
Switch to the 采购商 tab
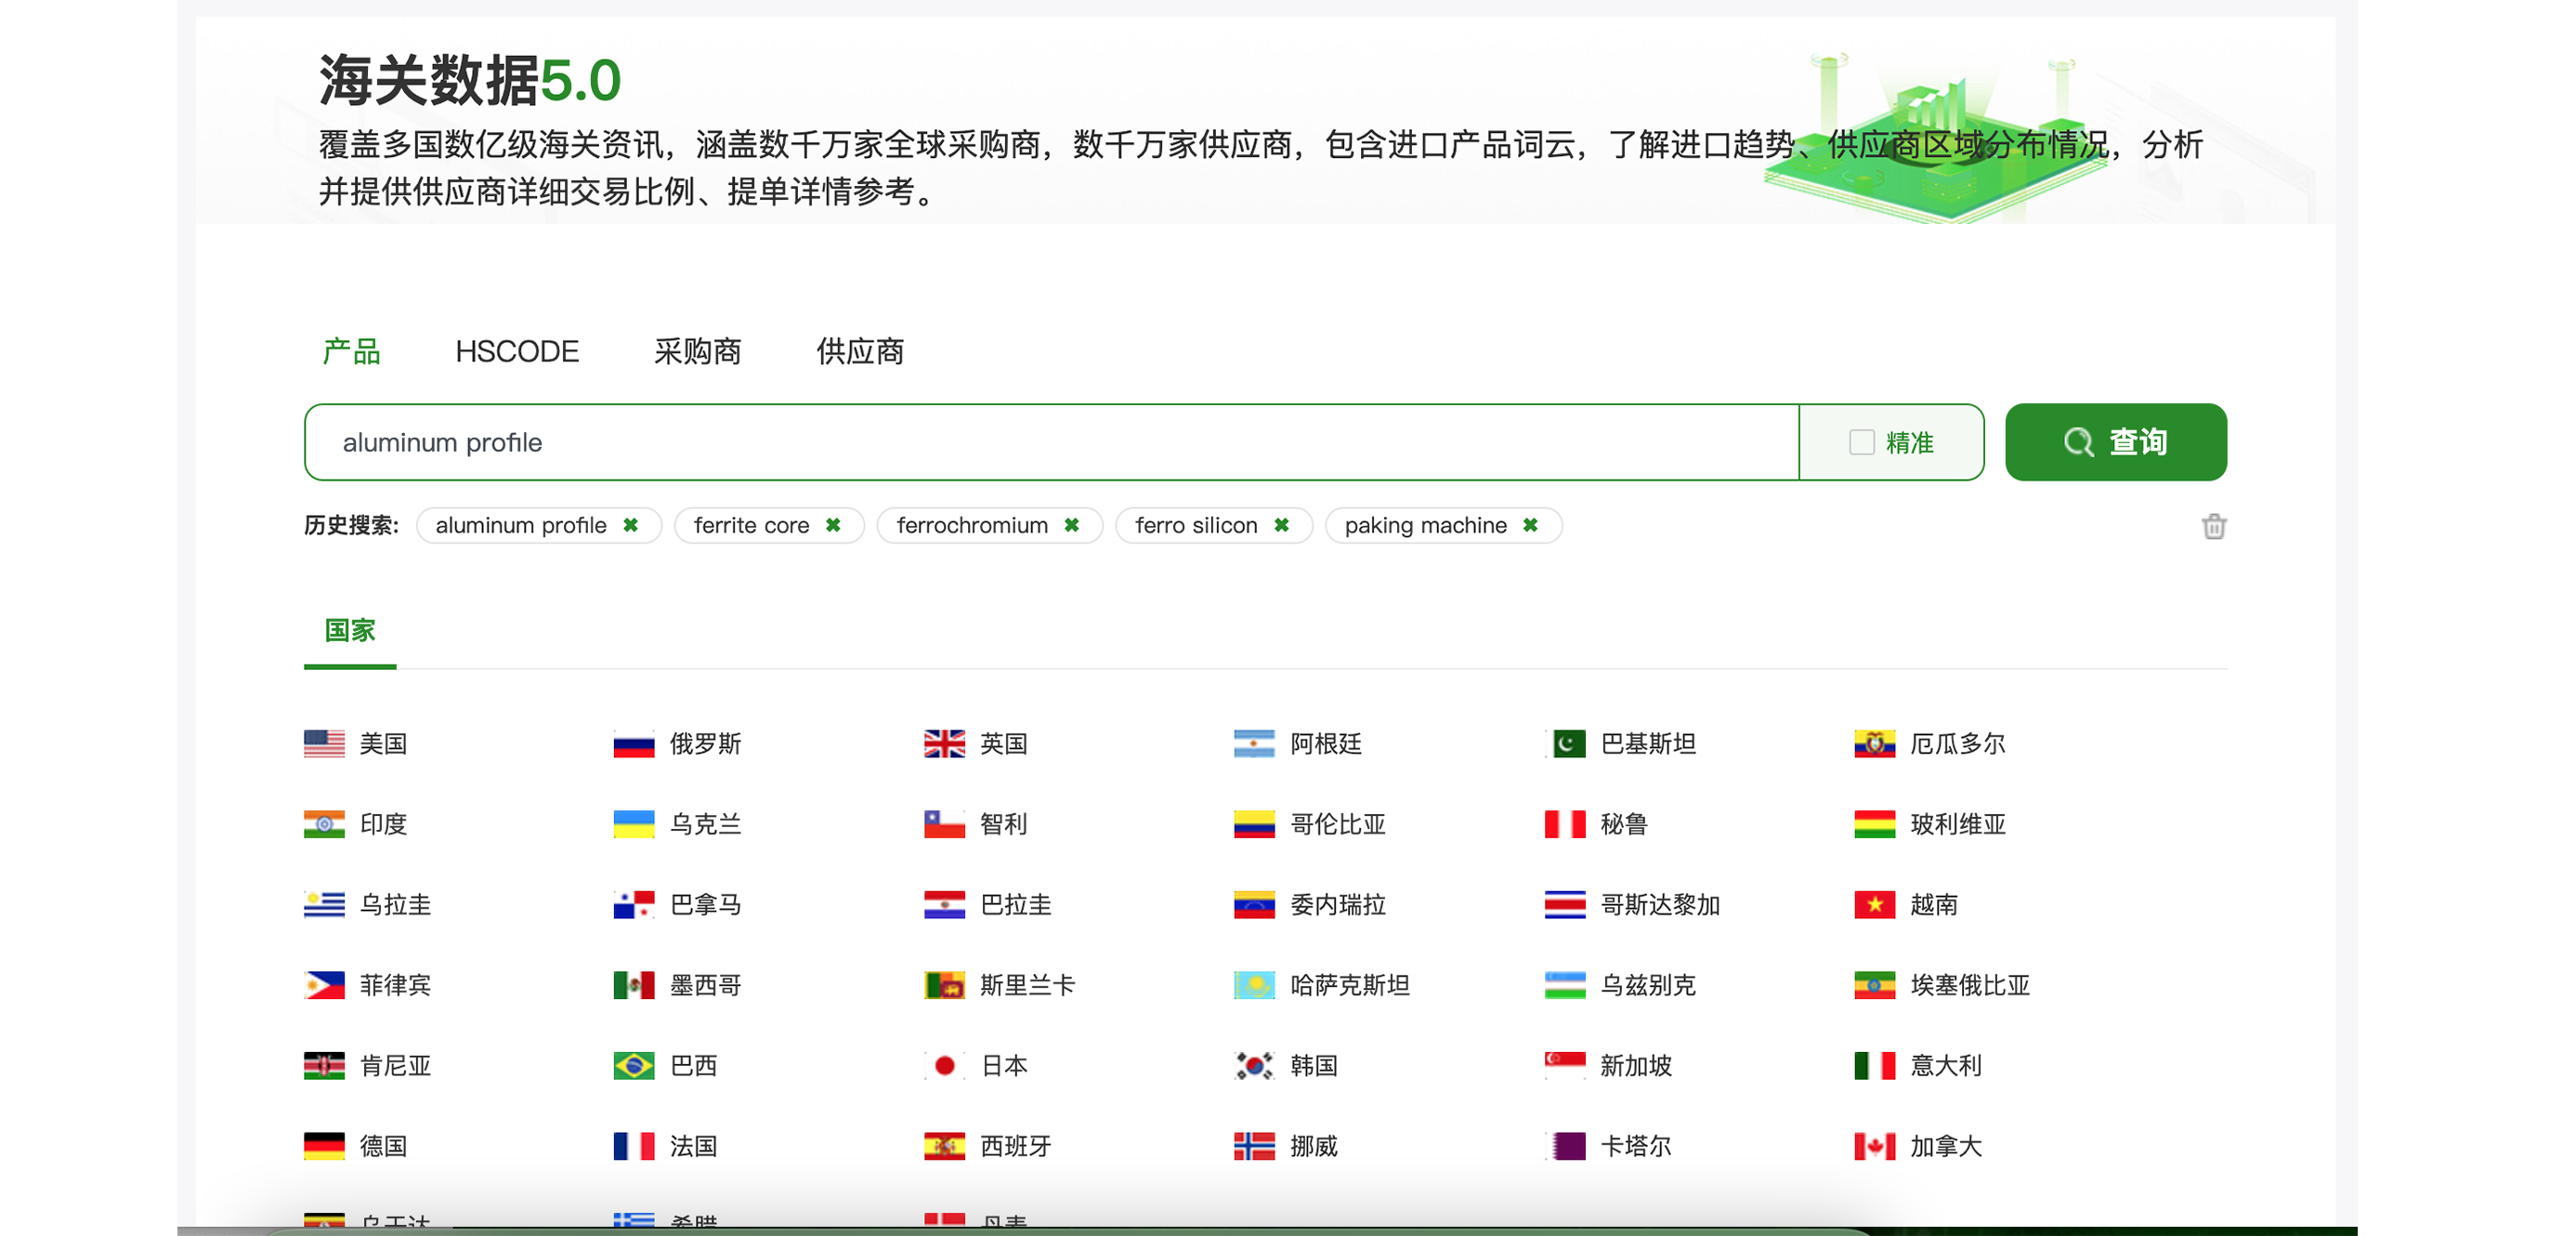click(697, 351)
